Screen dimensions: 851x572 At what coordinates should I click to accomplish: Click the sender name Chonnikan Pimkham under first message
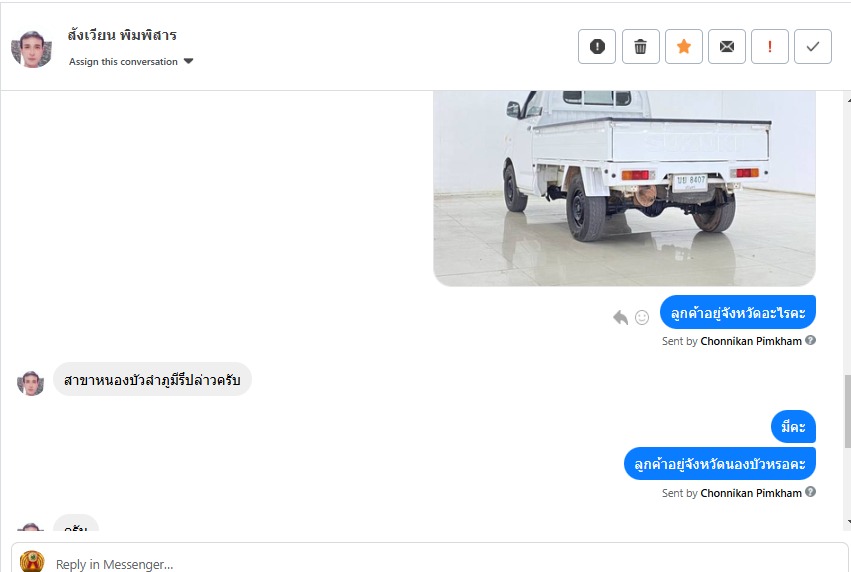751,341
